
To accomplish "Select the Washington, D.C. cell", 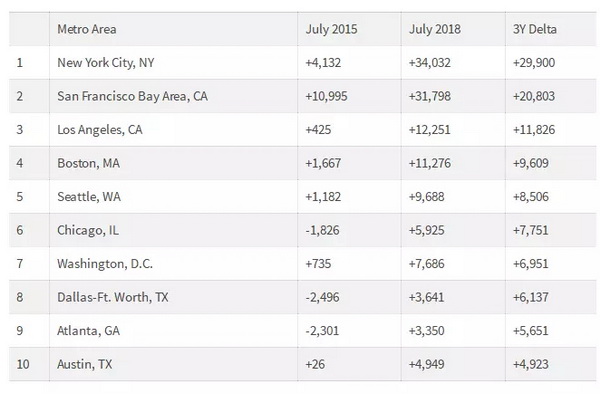I will 173,264.
